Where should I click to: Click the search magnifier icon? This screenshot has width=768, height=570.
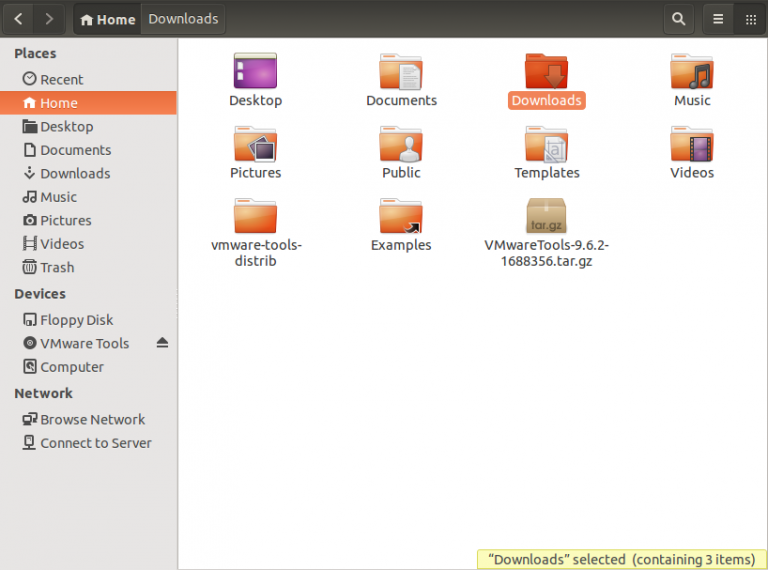(679, 19)
